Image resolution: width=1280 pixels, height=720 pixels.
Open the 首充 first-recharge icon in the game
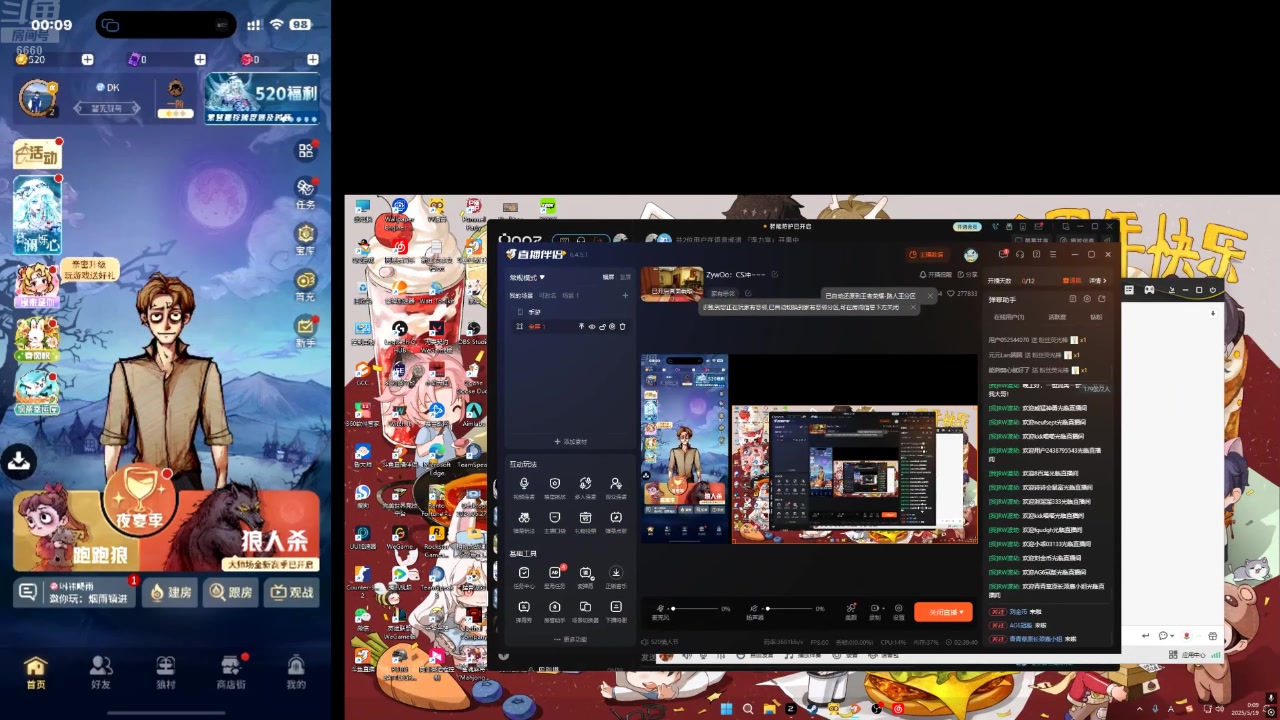(305, 285)
